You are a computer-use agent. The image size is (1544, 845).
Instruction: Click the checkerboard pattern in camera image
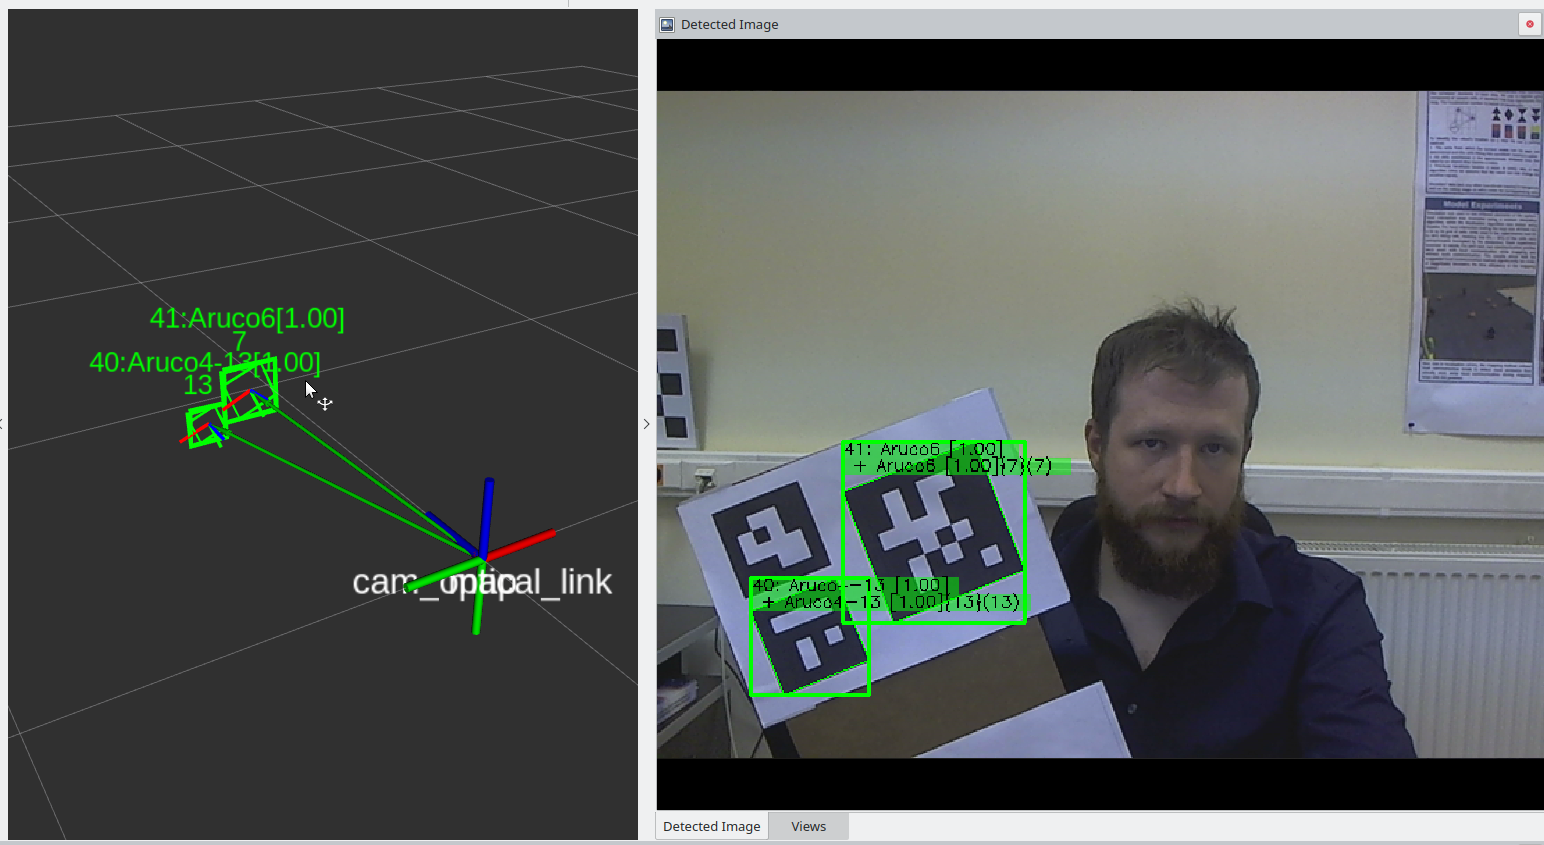coord(673,380)
